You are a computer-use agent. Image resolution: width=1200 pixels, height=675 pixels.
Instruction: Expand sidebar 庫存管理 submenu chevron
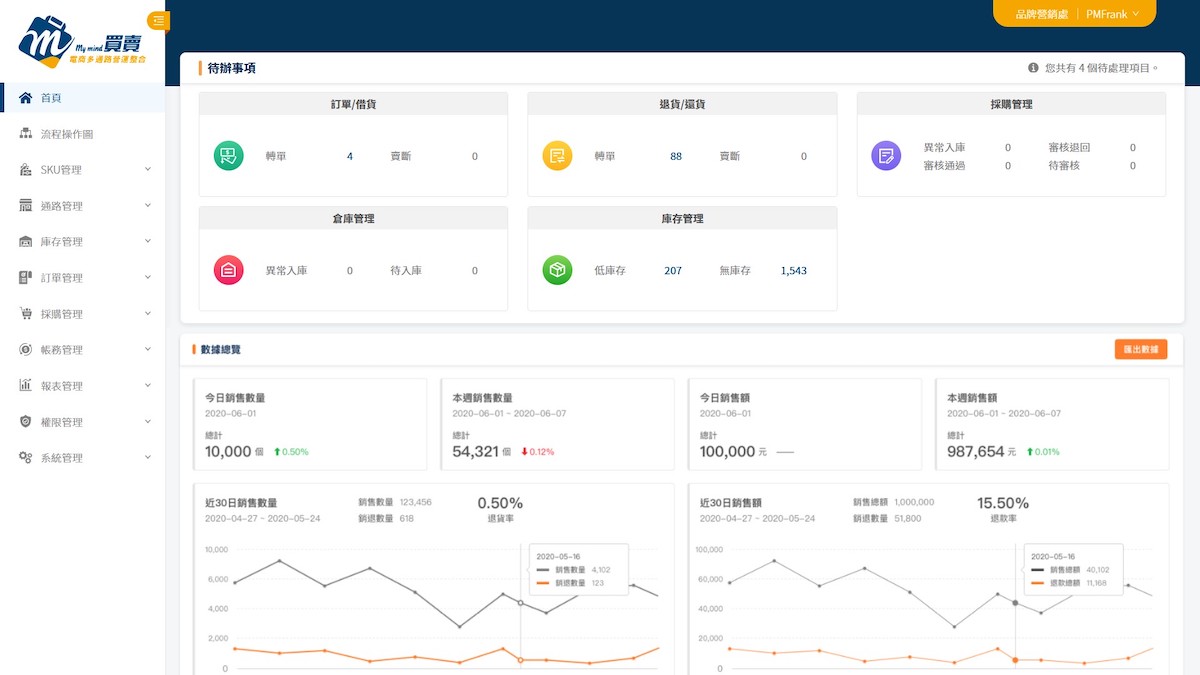(148, 242)
